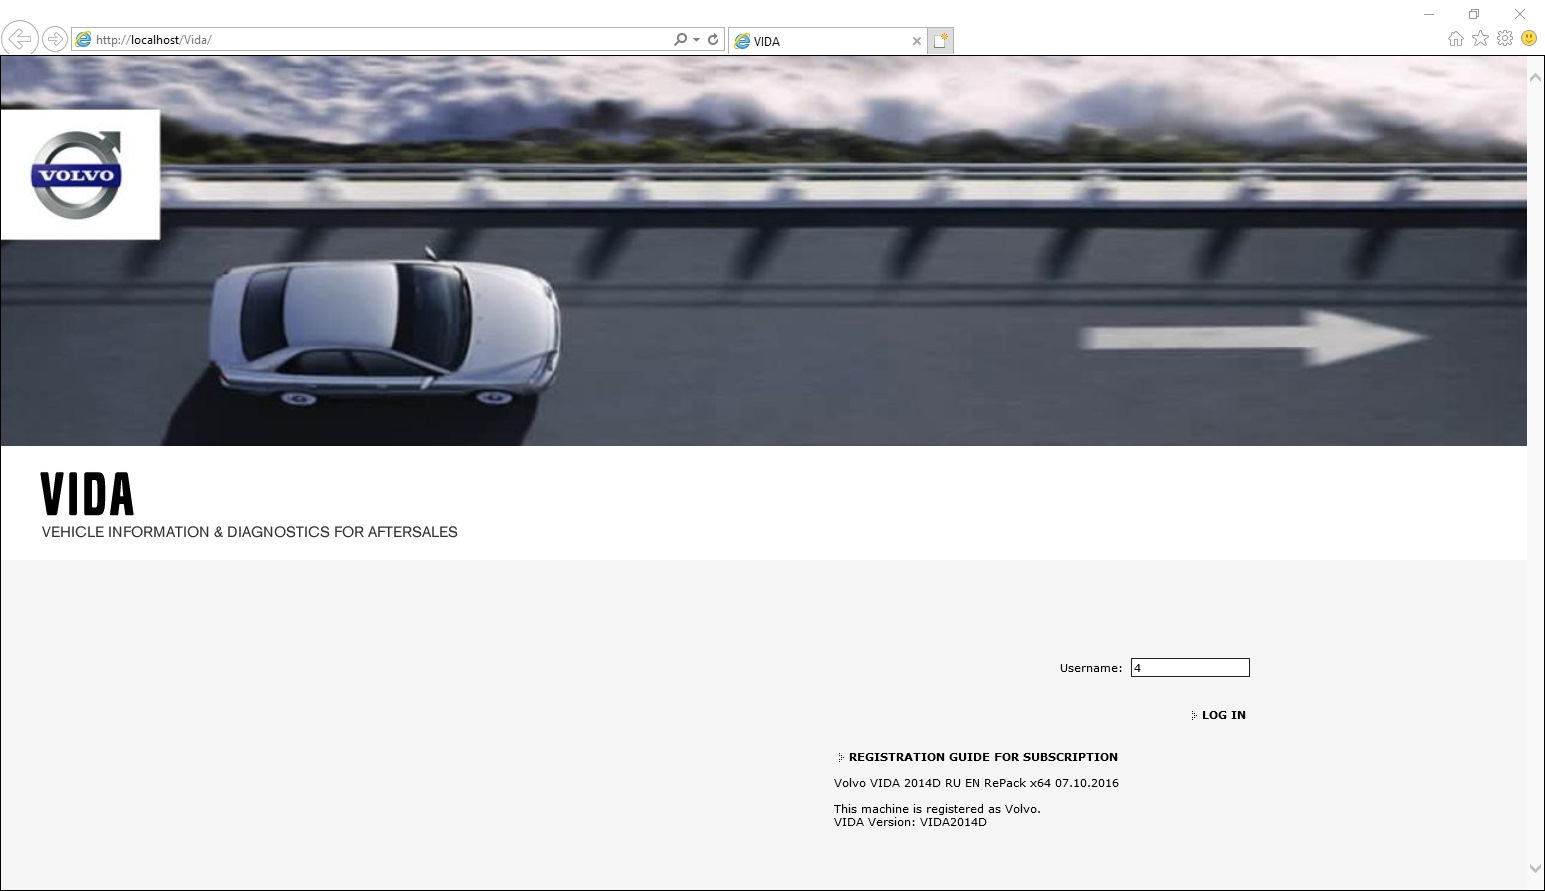
Task: Select the VIDA browser tab
Action: click(x=827, y=41)
